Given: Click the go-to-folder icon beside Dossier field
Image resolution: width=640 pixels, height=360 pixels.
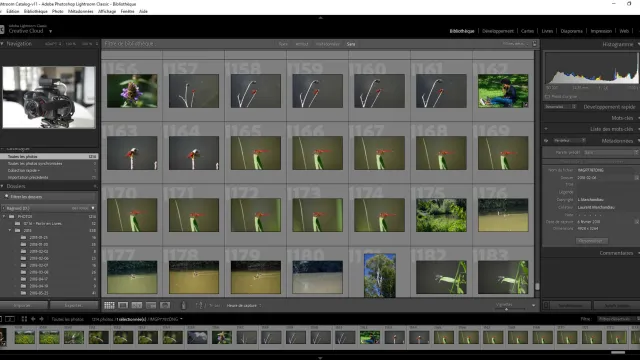Looking at the screenshot, I should tap(636, 178).
